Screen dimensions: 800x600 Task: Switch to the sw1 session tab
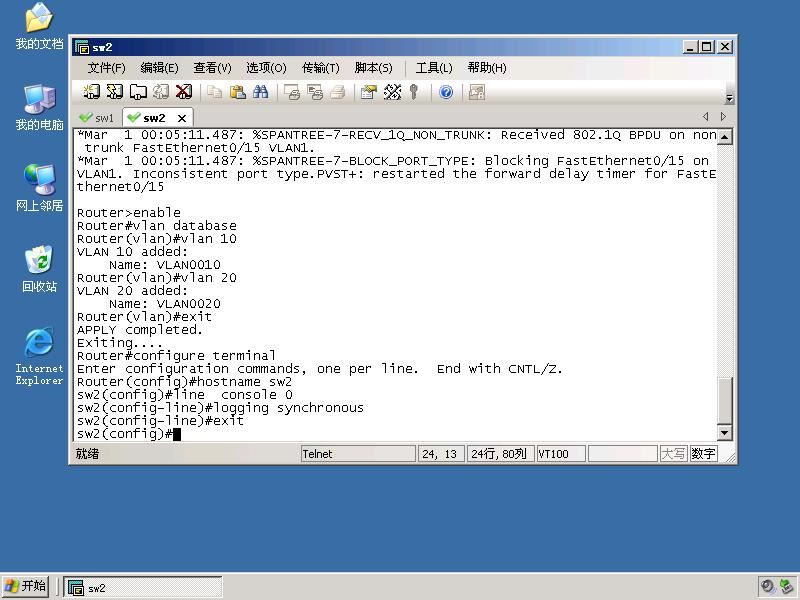[x=97, y=118]
